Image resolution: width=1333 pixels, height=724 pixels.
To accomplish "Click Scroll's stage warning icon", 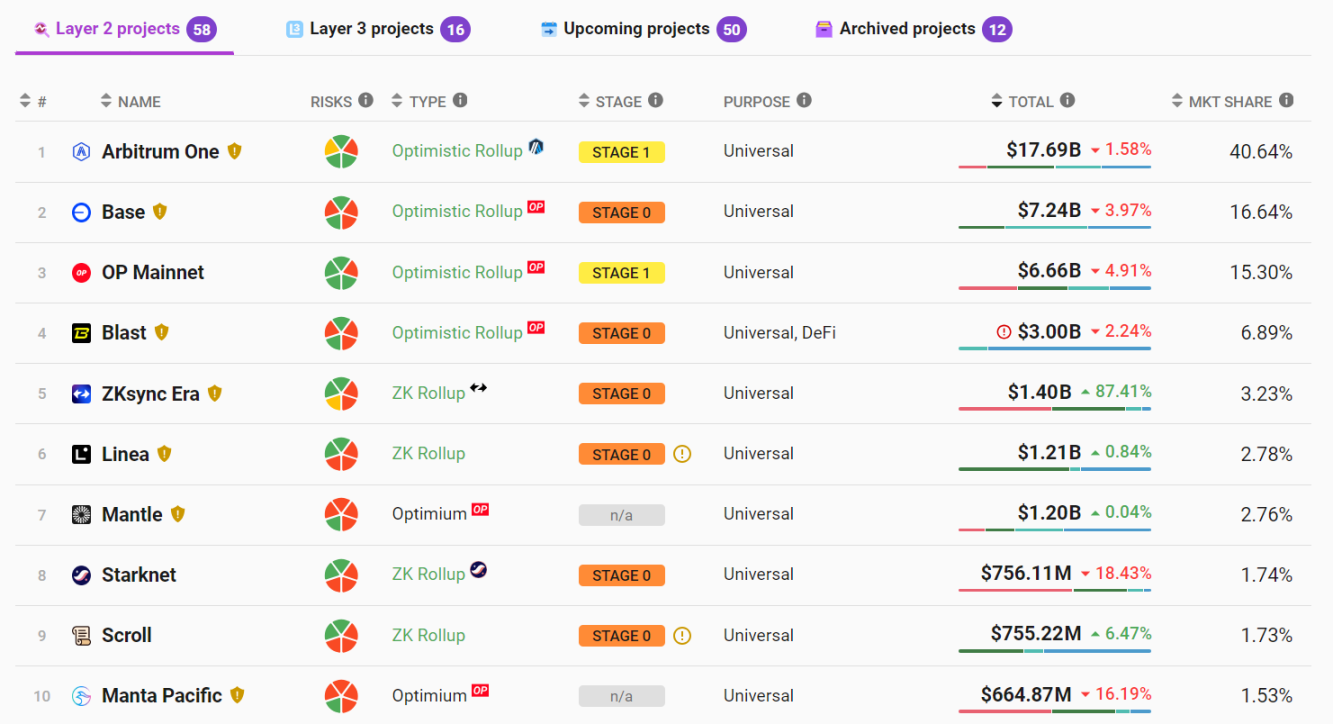I will [x=682, y=635].
